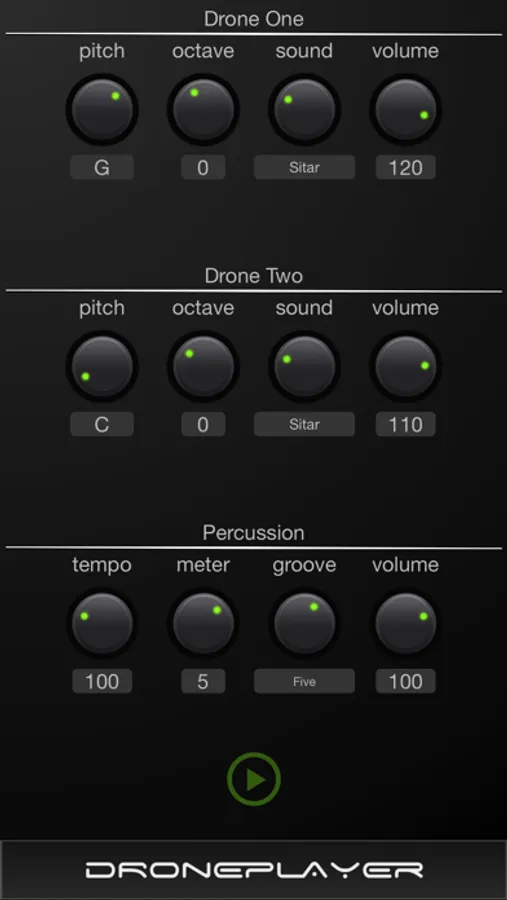Click the Drone One volume knob
Screen dimensions: 507x900
(x=406, y=109)
